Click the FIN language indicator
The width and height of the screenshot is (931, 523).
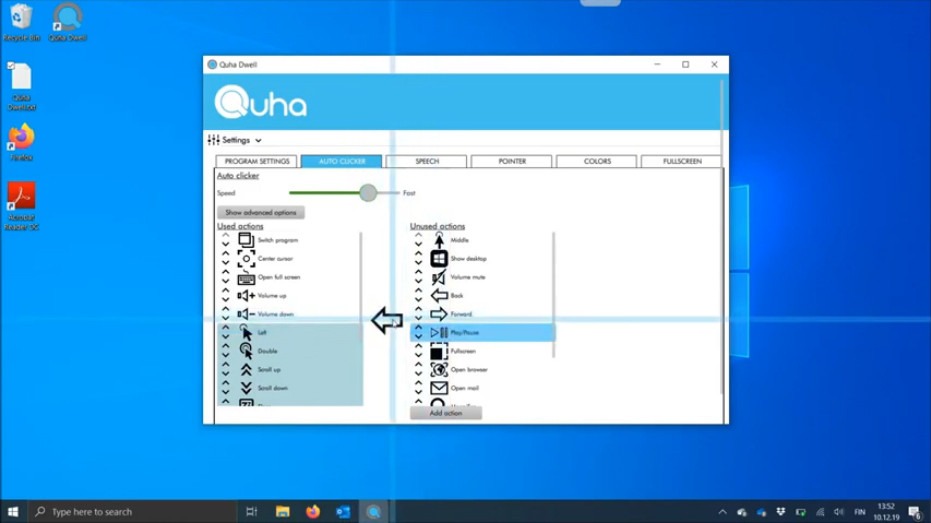click(x=859, y=512)
